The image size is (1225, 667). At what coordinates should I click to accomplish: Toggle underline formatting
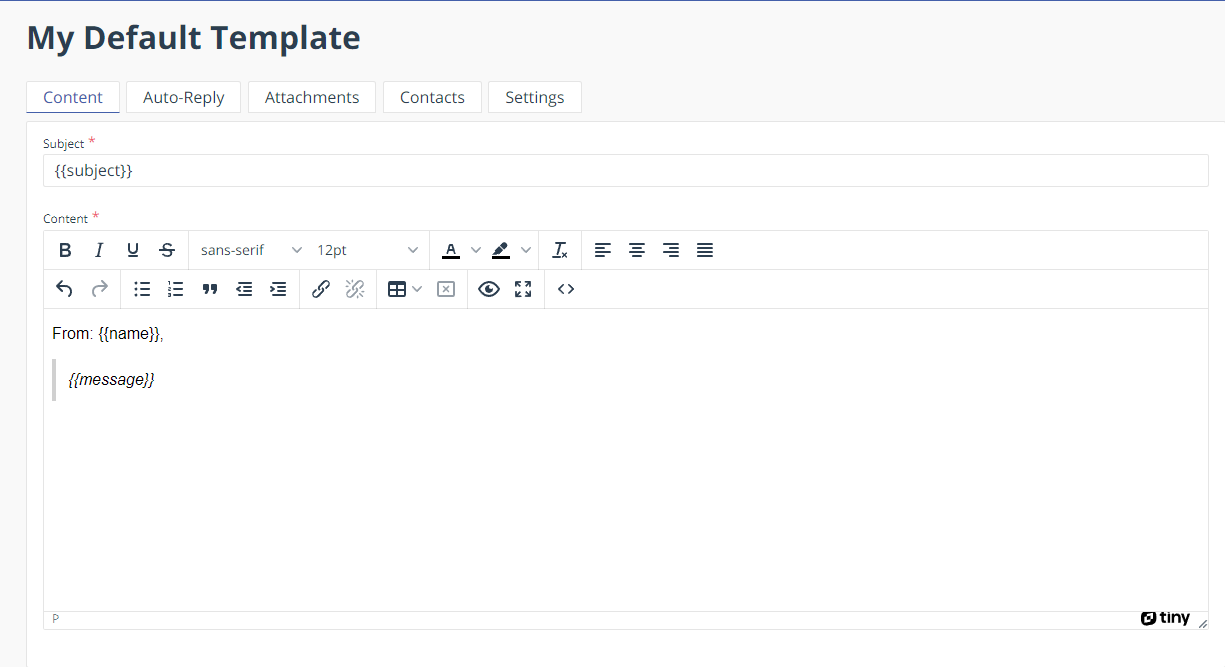point(132,250)
